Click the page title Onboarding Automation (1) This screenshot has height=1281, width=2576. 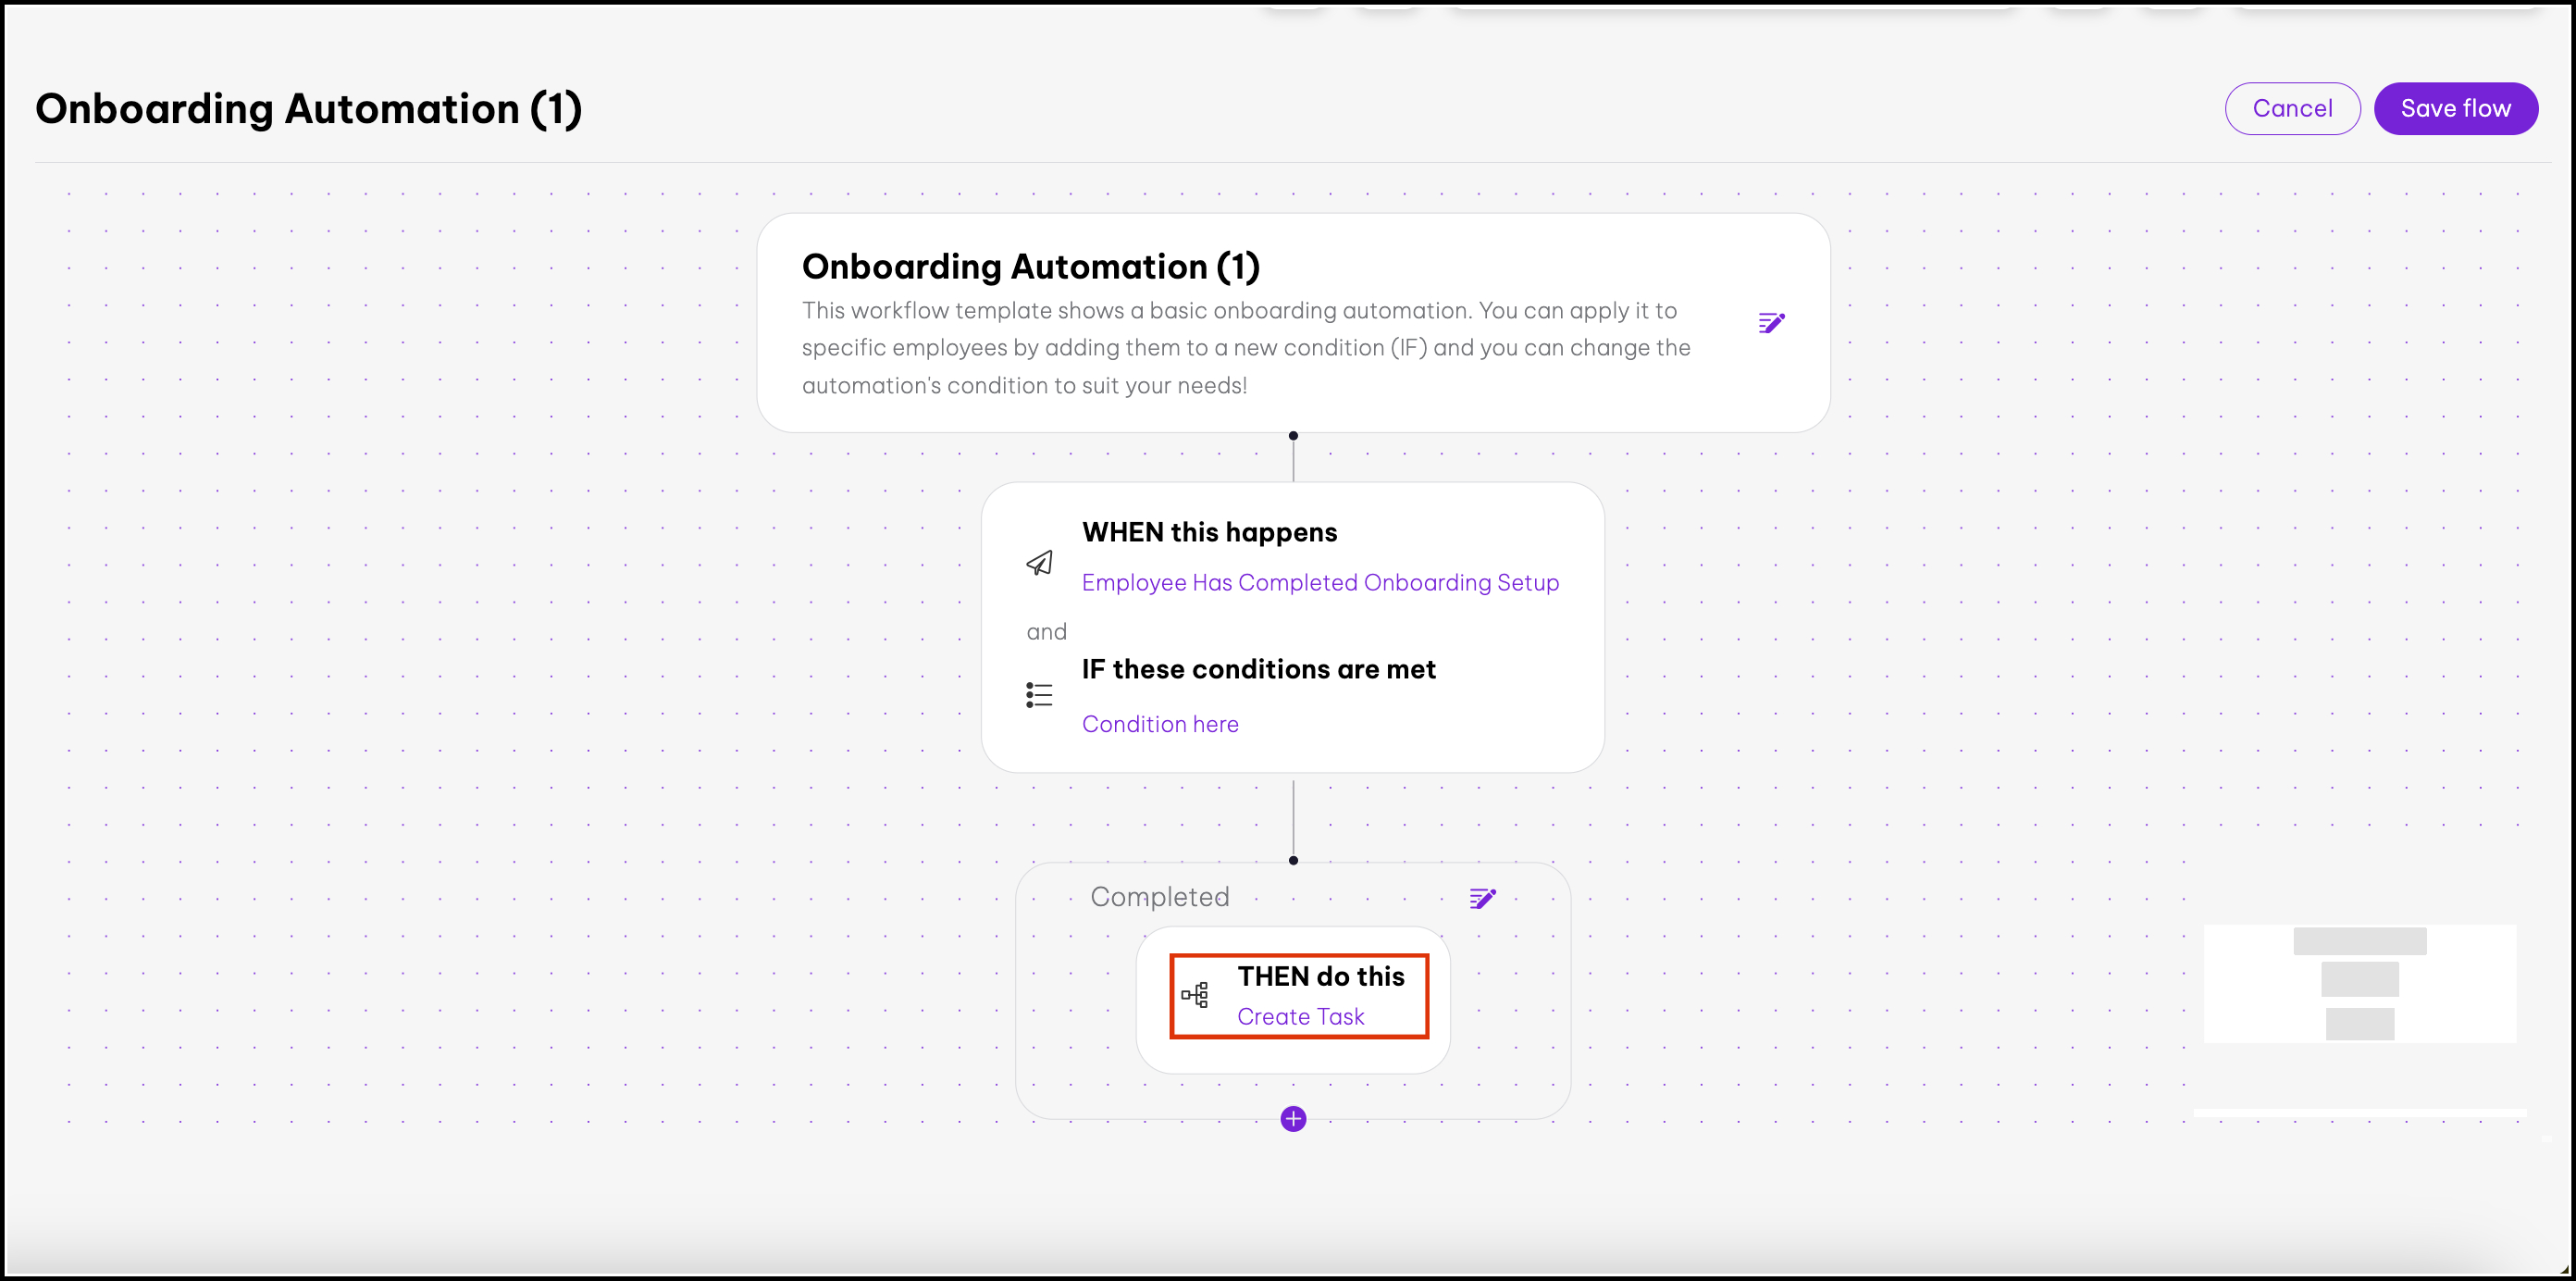point(308,109)
